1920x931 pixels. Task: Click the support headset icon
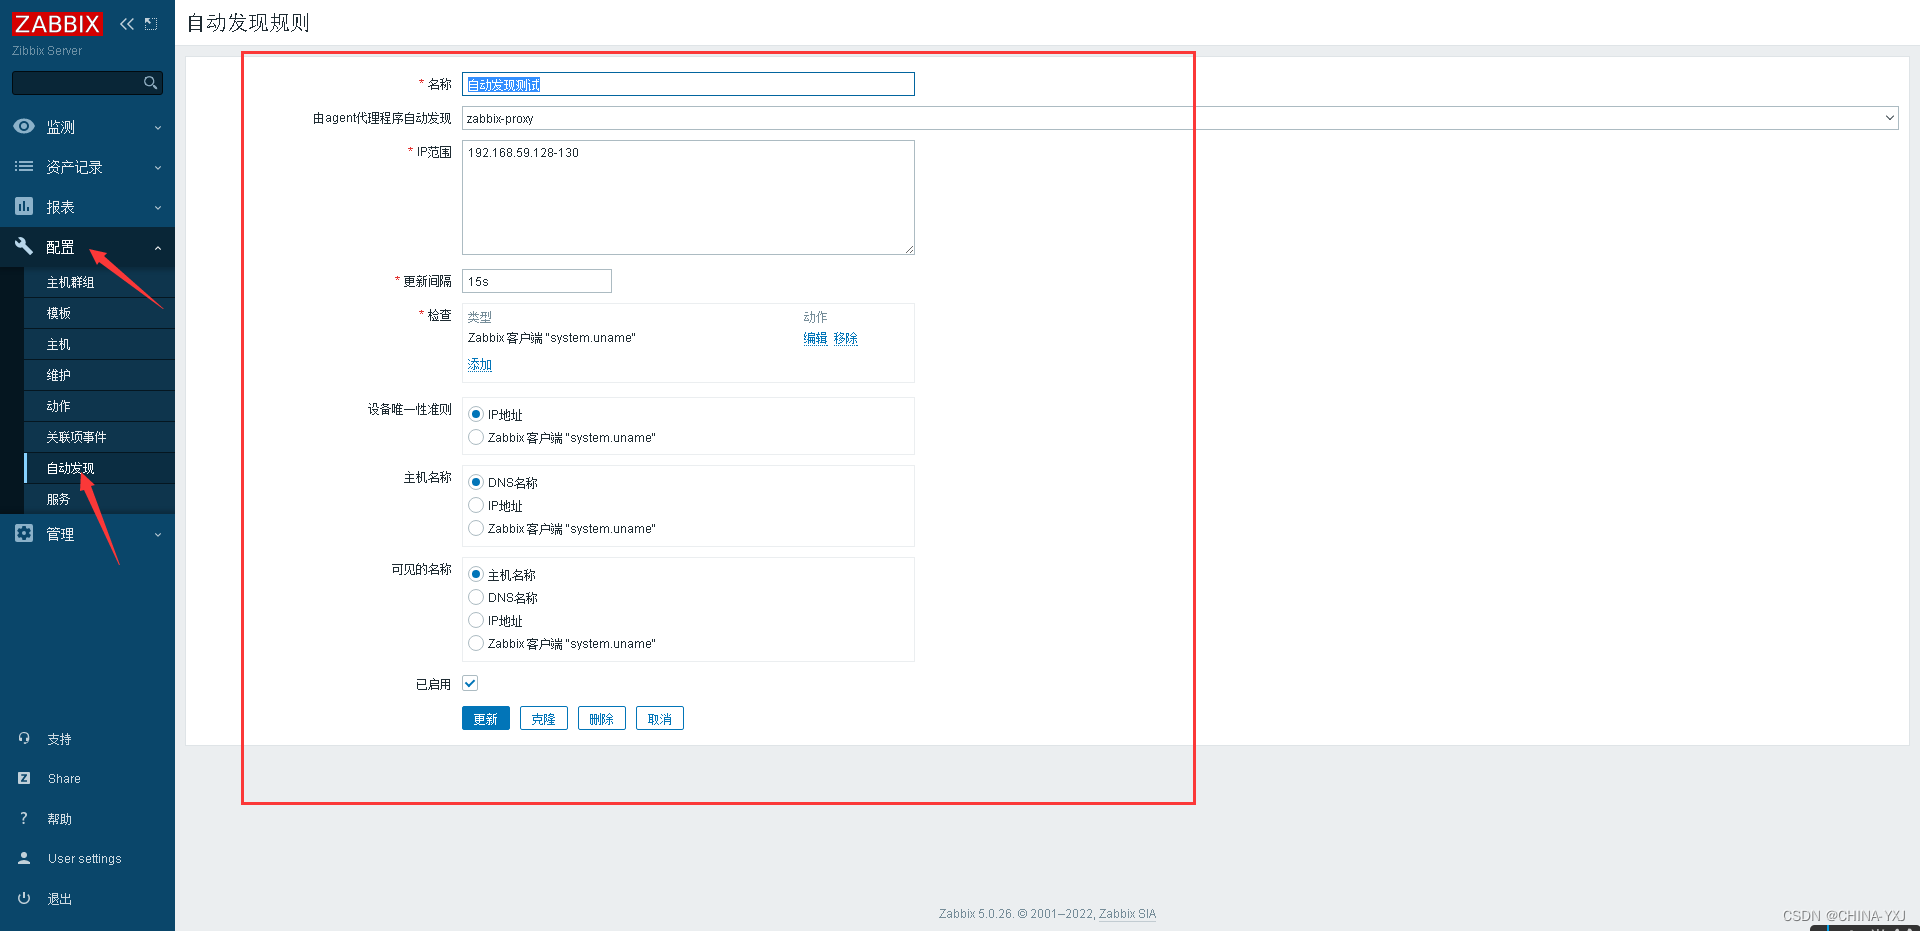pyautogui.click(x=24, y=738)
